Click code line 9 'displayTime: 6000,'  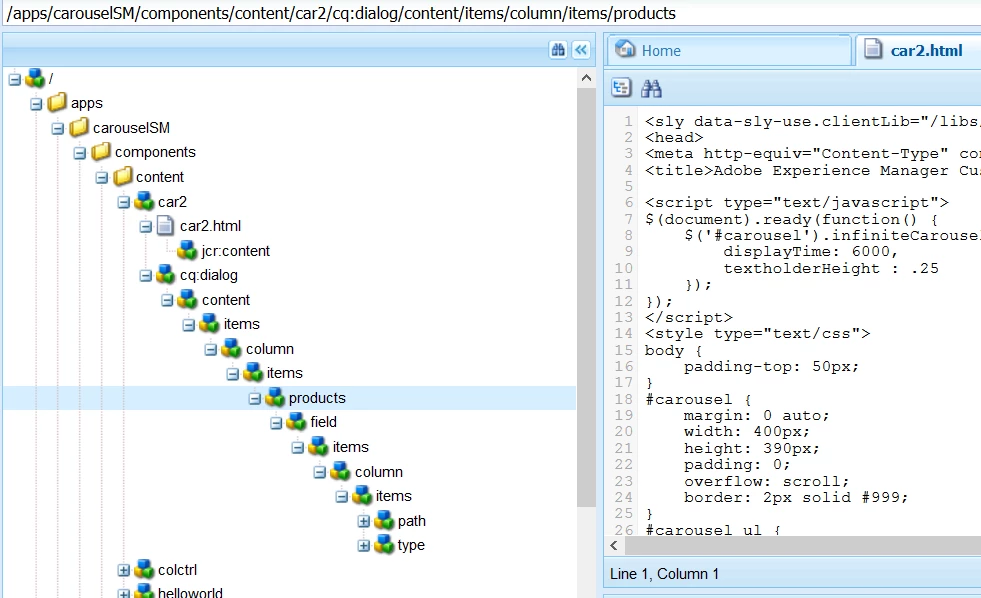[811, 251]
